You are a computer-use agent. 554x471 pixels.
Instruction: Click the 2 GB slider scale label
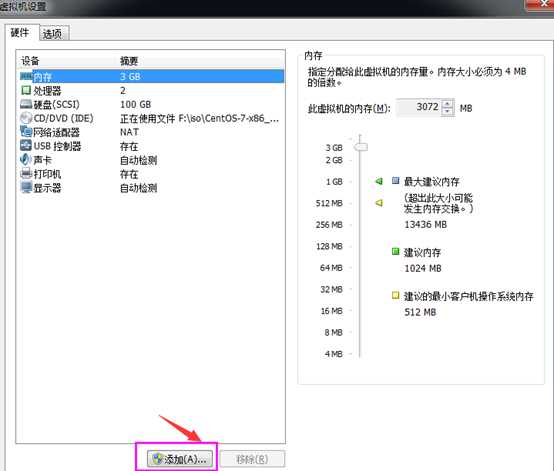pos(334,160)
